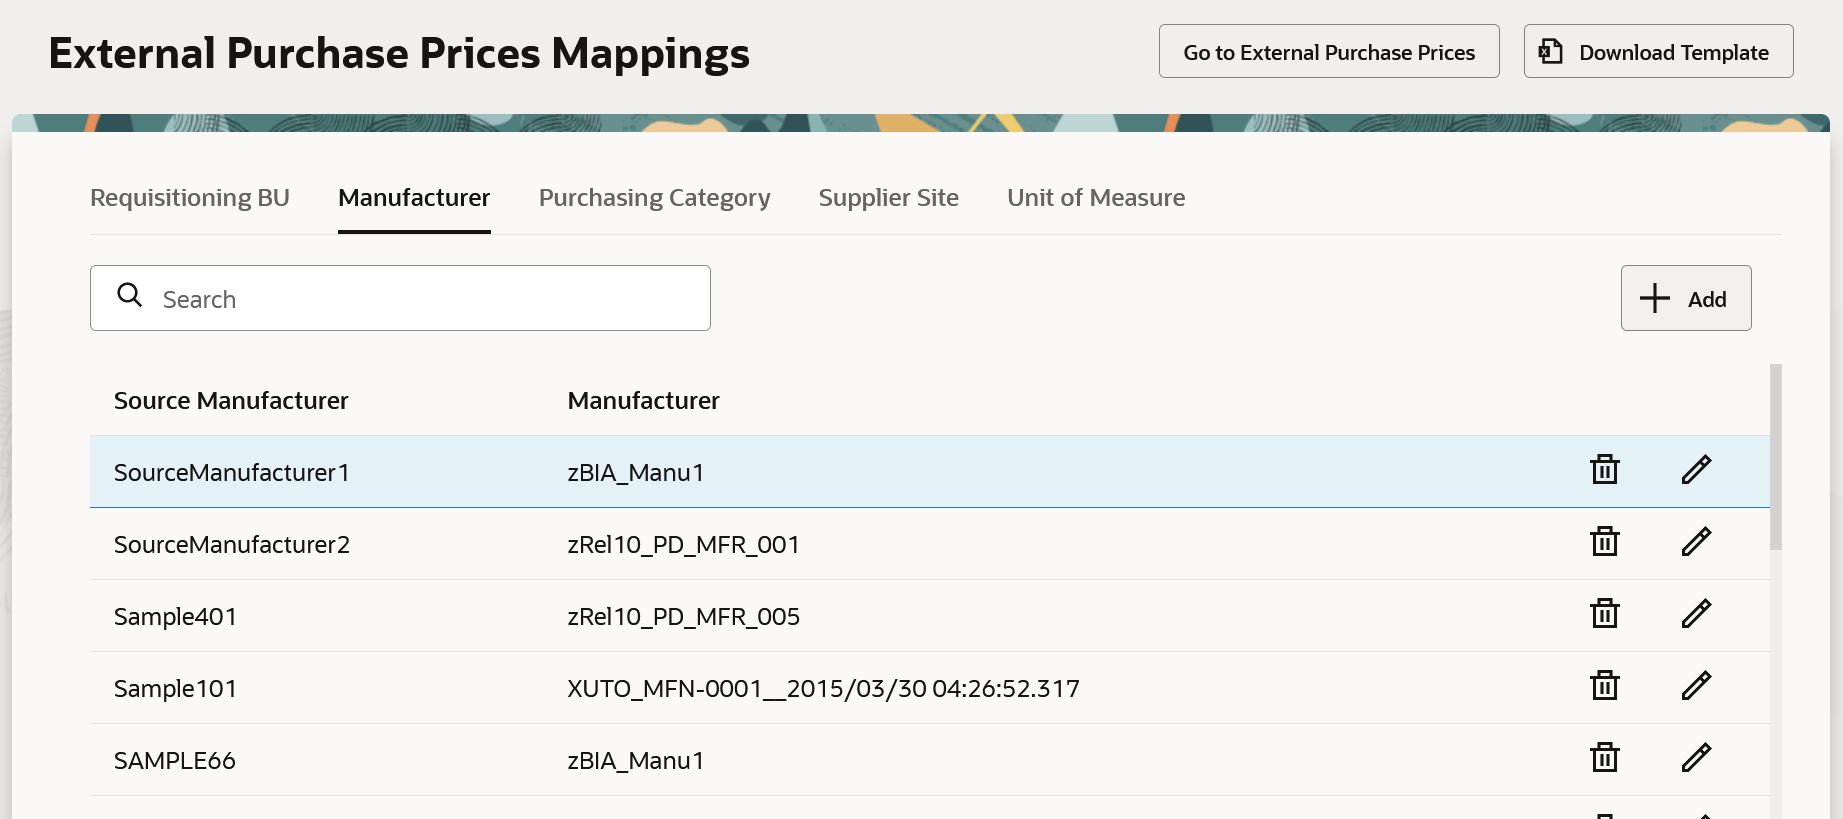Edit the Sample401 mapping row
Screen dimensions: 1843x819
coord(1696,613)
